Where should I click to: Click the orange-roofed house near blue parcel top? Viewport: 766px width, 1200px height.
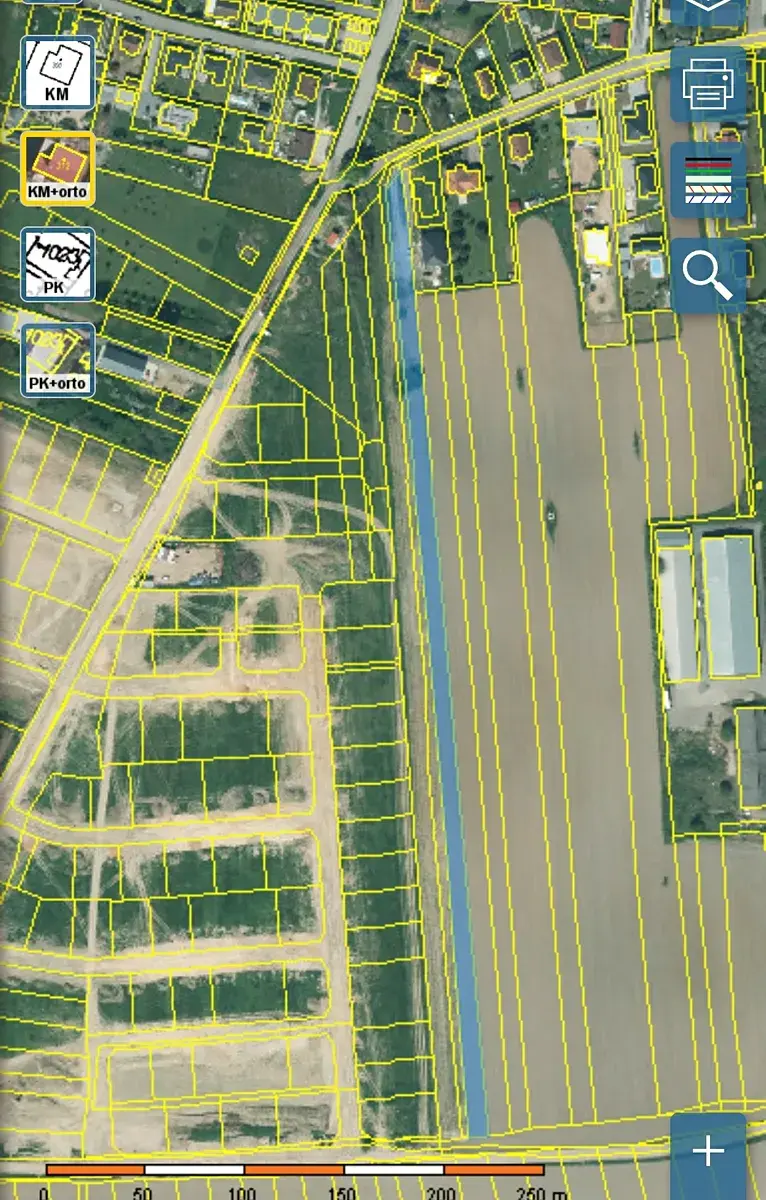pos(463,182)
